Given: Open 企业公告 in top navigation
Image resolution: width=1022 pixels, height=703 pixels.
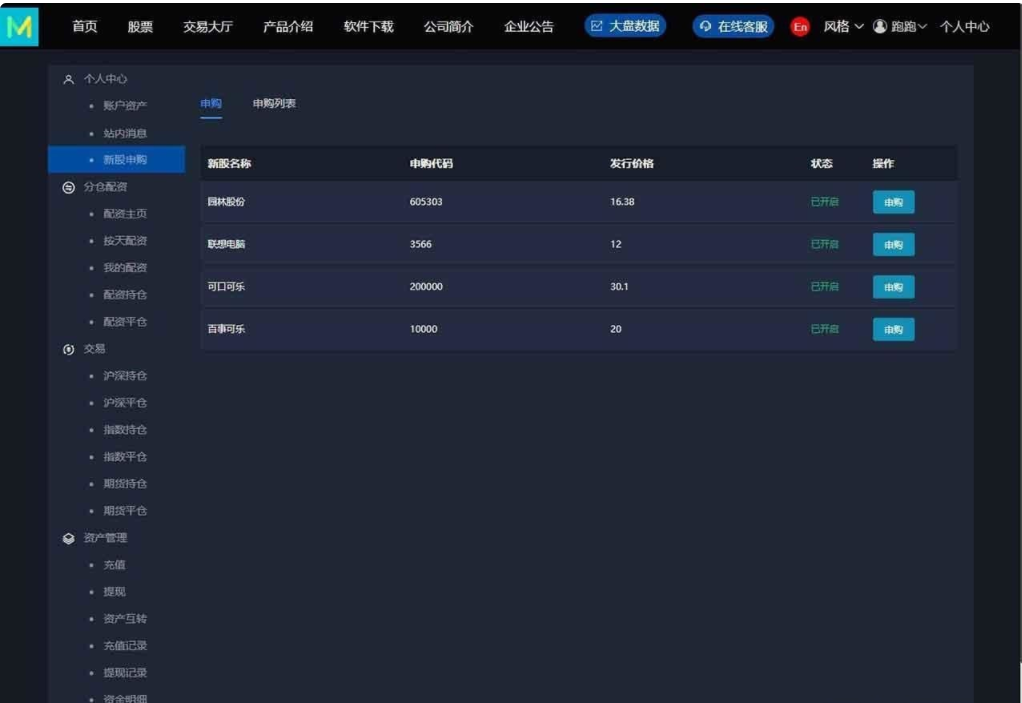Looking at the screenshot, I should pos(529,26).
